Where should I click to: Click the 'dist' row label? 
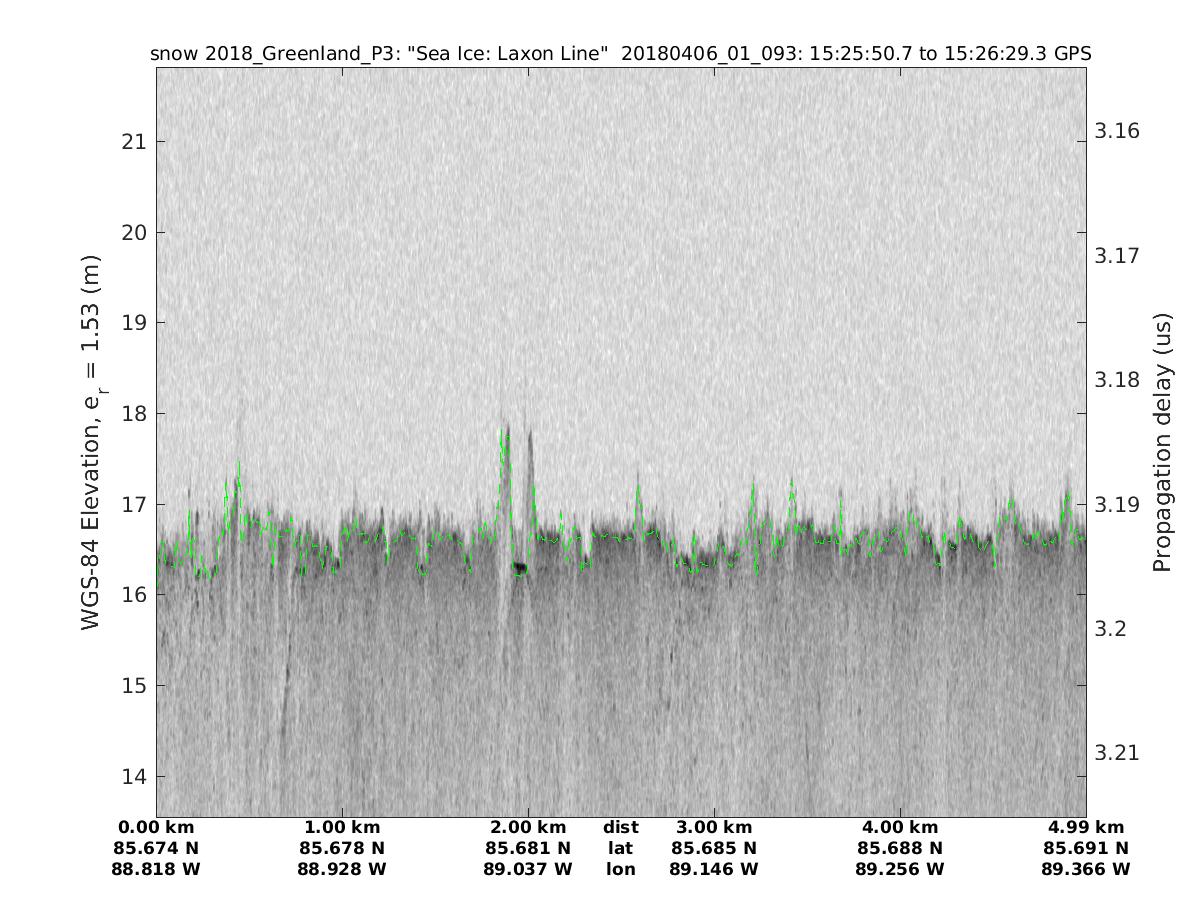coord(620,827)
